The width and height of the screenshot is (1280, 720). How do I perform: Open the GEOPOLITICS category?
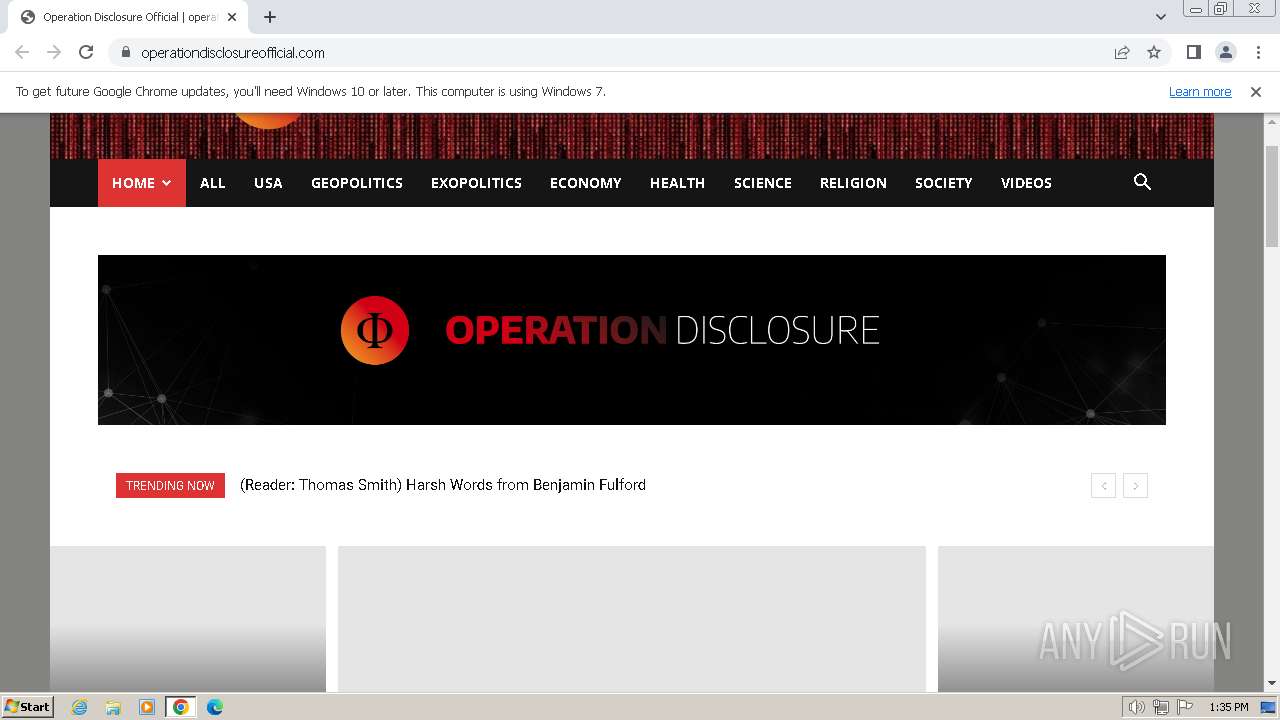coord(357,183)
